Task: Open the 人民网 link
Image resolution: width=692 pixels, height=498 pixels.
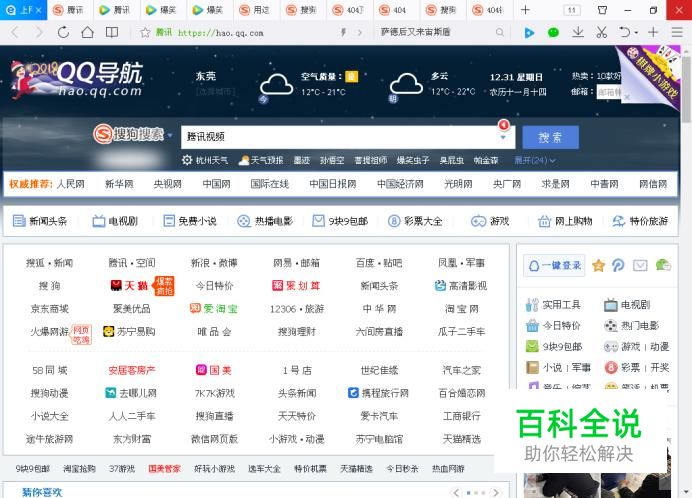Action: click(71, 184)
